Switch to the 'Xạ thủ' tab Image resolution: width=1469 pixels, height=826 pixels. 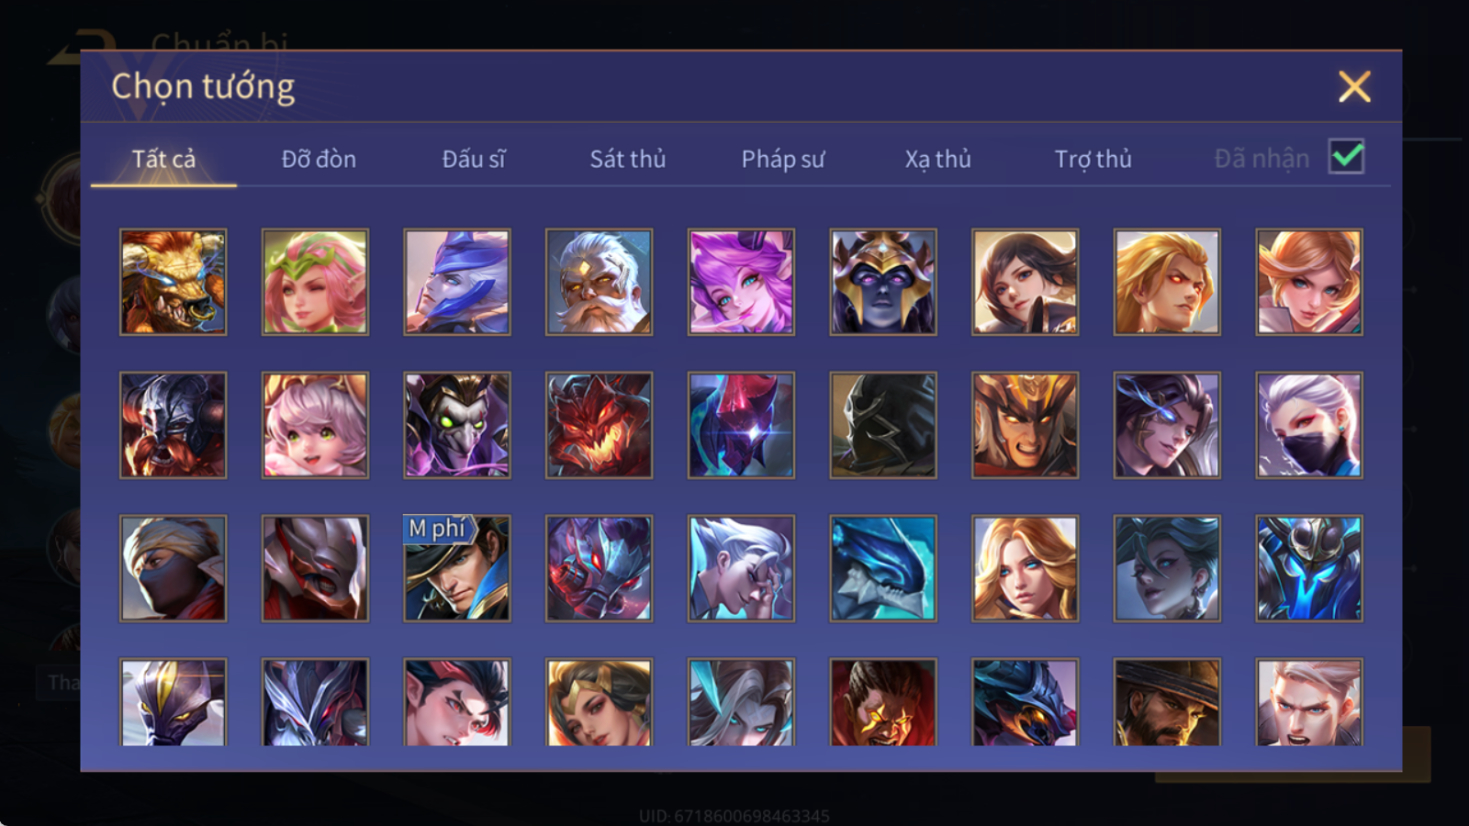click(x=937, y=159)
